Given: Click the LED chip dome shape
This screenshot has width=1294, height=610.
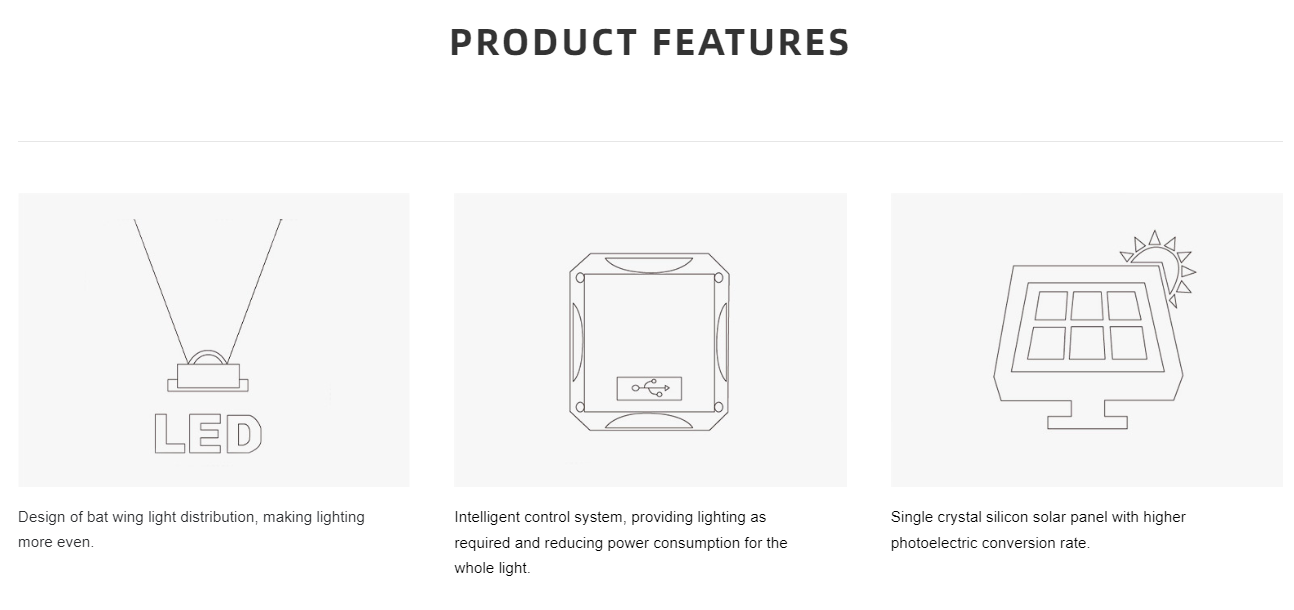Looking at the screenshot, I should 208,357.
